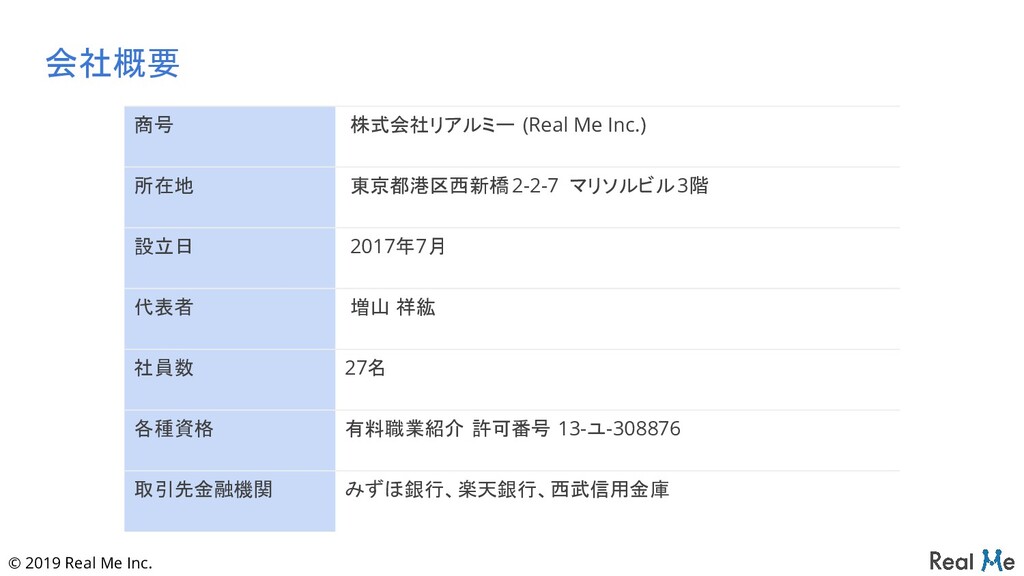1024x576 pixels.
Task: Click the 会社概要 slide title
Action: 112,63
